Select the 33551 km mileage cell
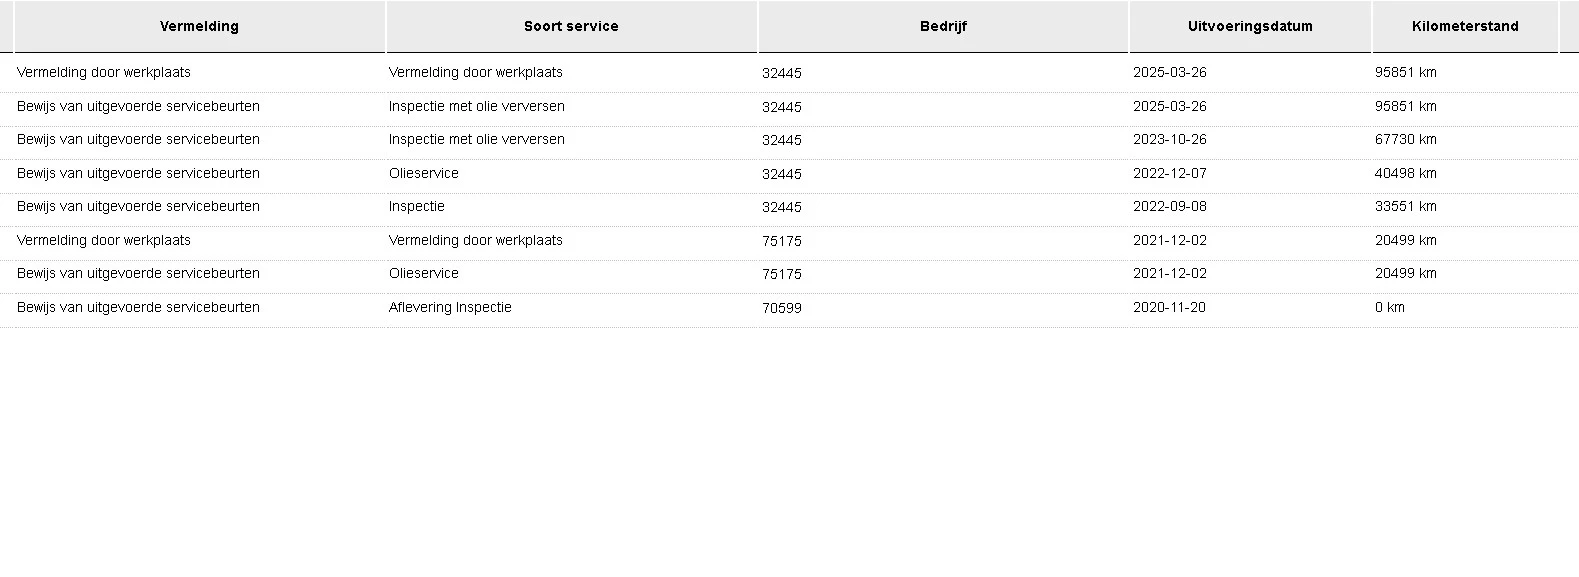The height and width of the screenshot is (577, 1579). (x=1405, y=207)
